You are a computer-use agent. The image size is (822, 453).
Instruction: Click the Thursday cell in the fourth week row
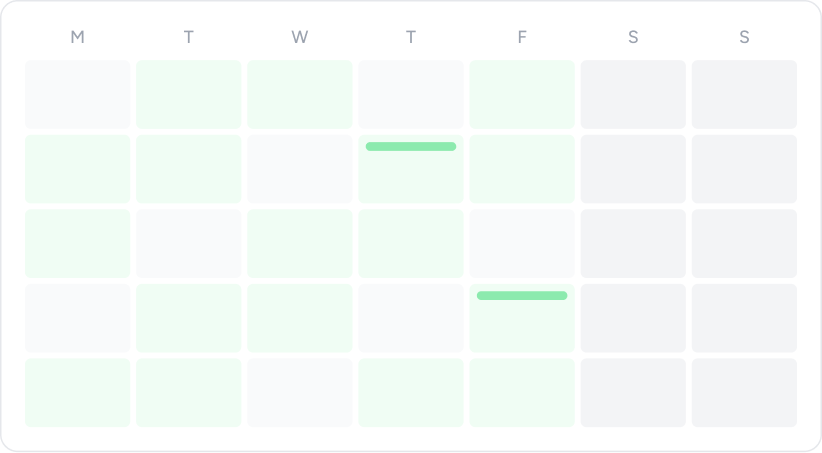click(x=411, y=318)
